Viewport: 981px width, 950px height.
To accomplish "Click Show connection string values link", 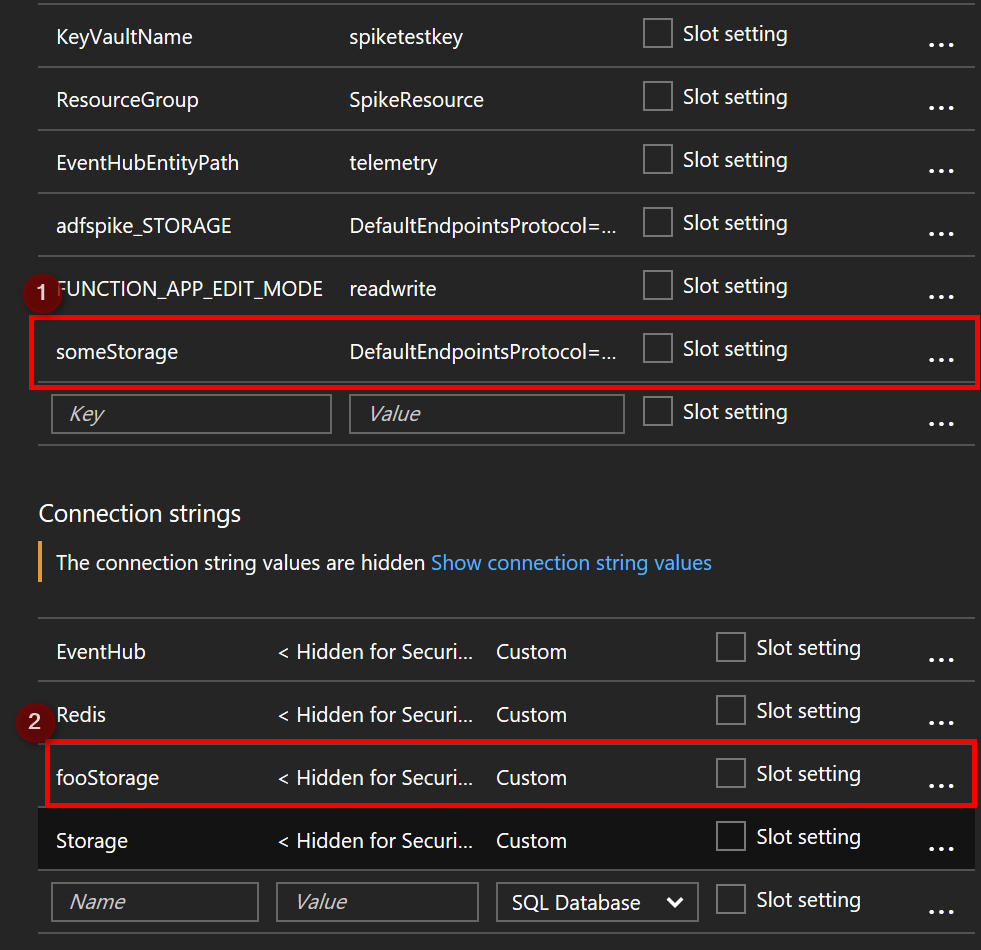I will tap(571, 563).
